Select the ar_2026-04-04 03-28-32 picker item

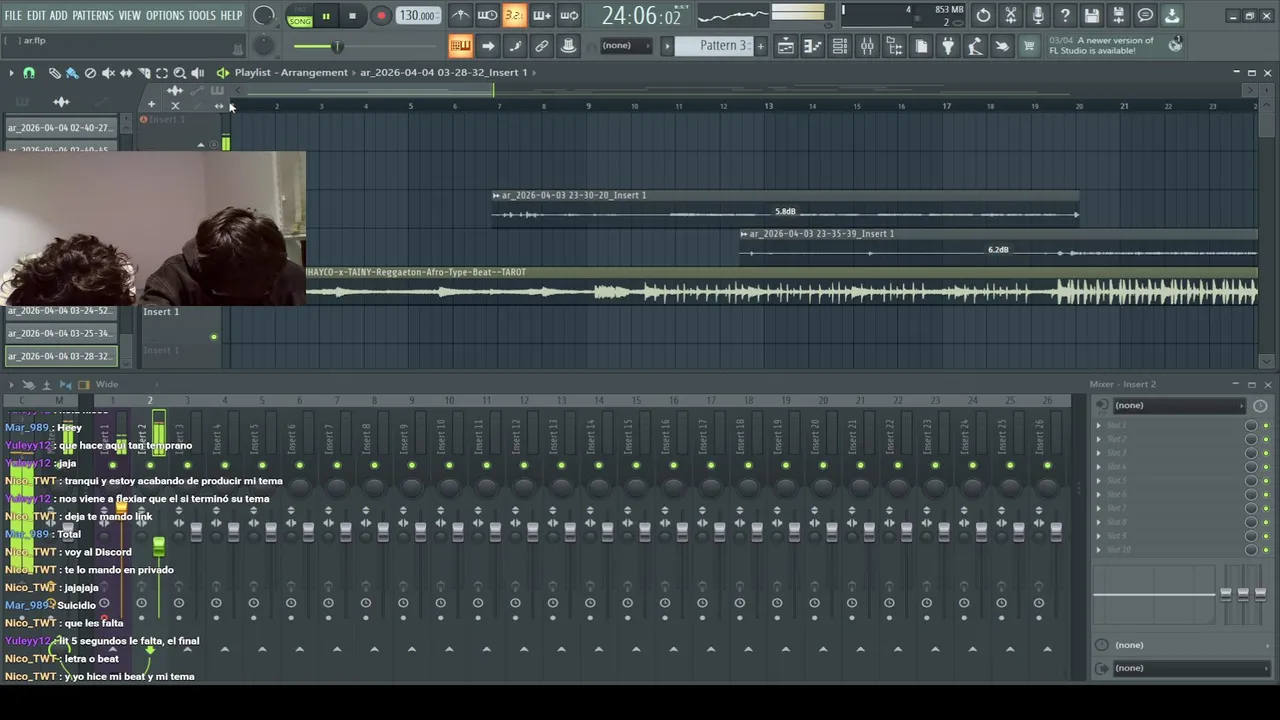pos(61,356)
